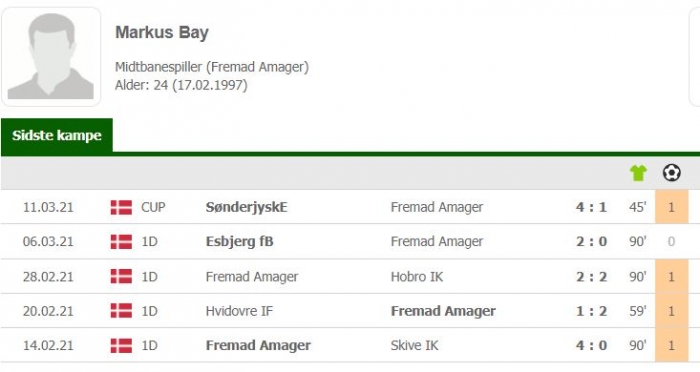Click the bold Fremad Amager in the Skive row
Image resolution: width=700 pixels, height=372 pixels.
[x=258, y=345]
